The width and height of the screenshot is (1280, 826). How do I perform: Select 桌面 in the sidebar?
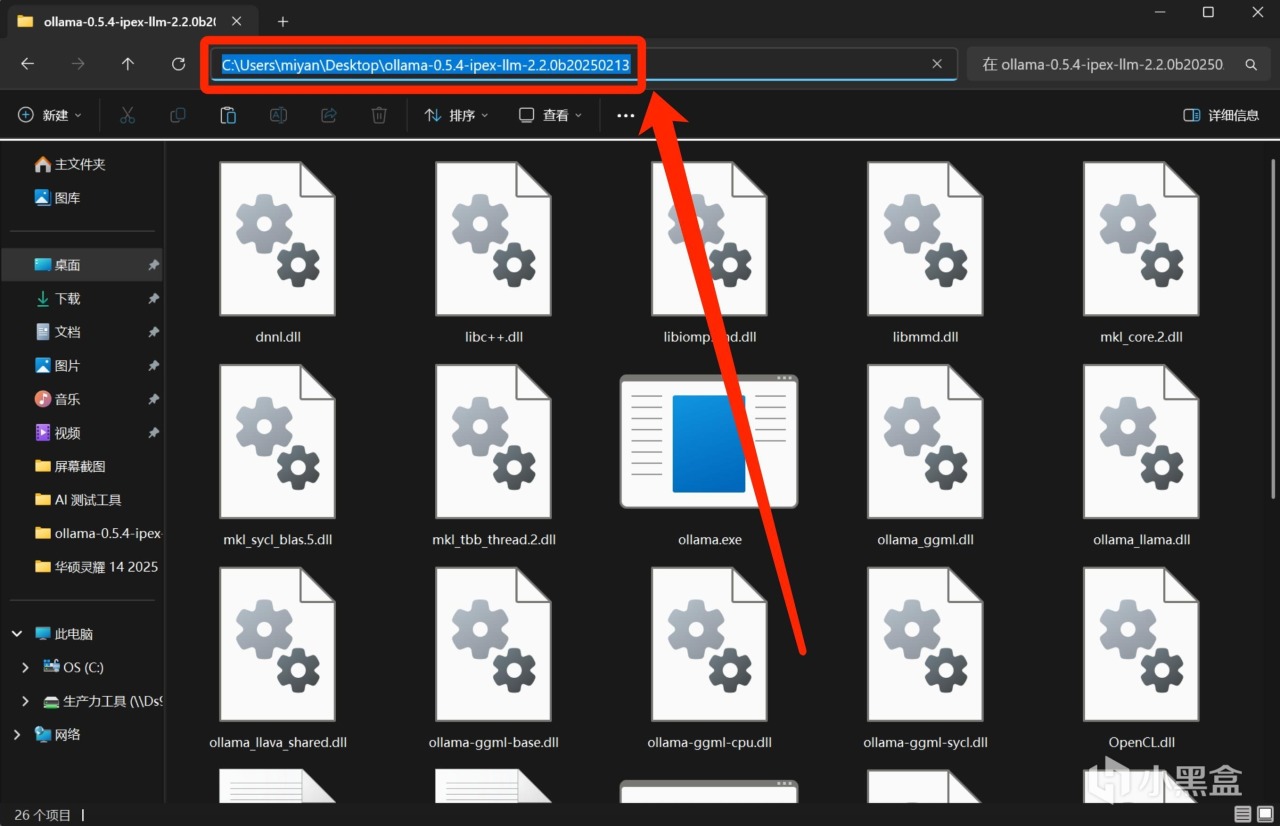[82, 265]
